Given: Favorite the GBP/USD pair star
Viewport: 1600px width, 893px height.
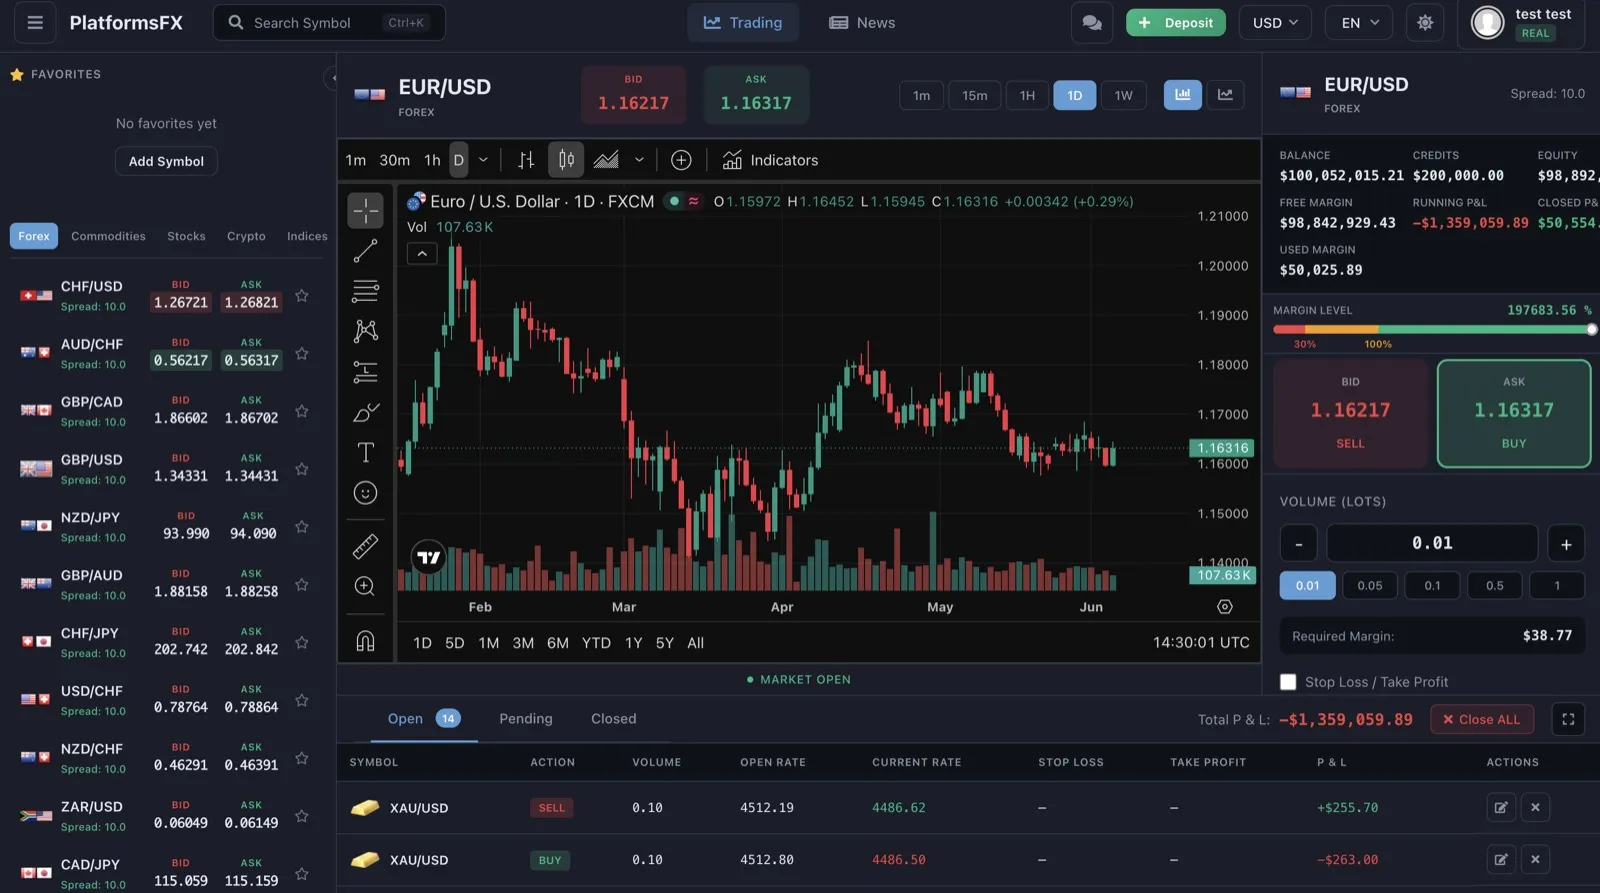Looking at the screenshot, I should point(302,469).
